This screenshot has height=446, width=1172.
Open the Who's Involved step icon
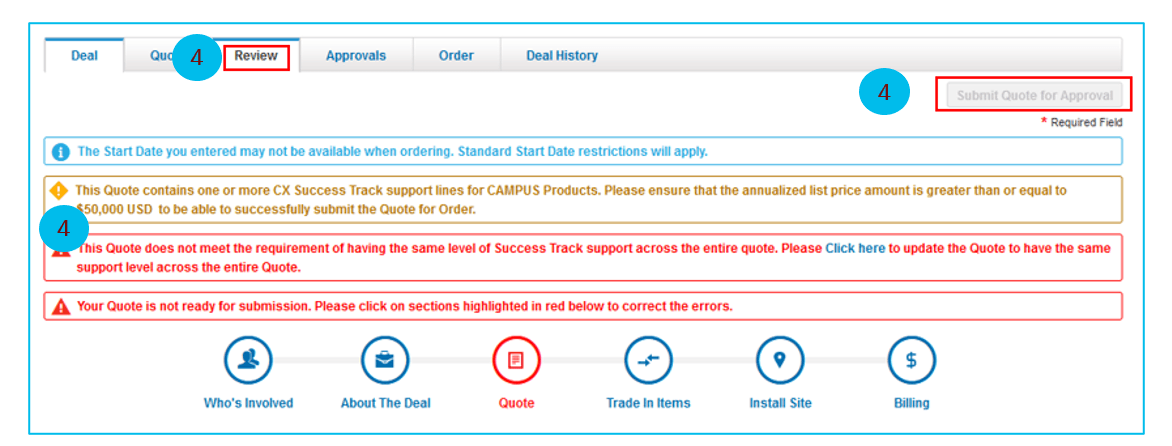[248, 360]
